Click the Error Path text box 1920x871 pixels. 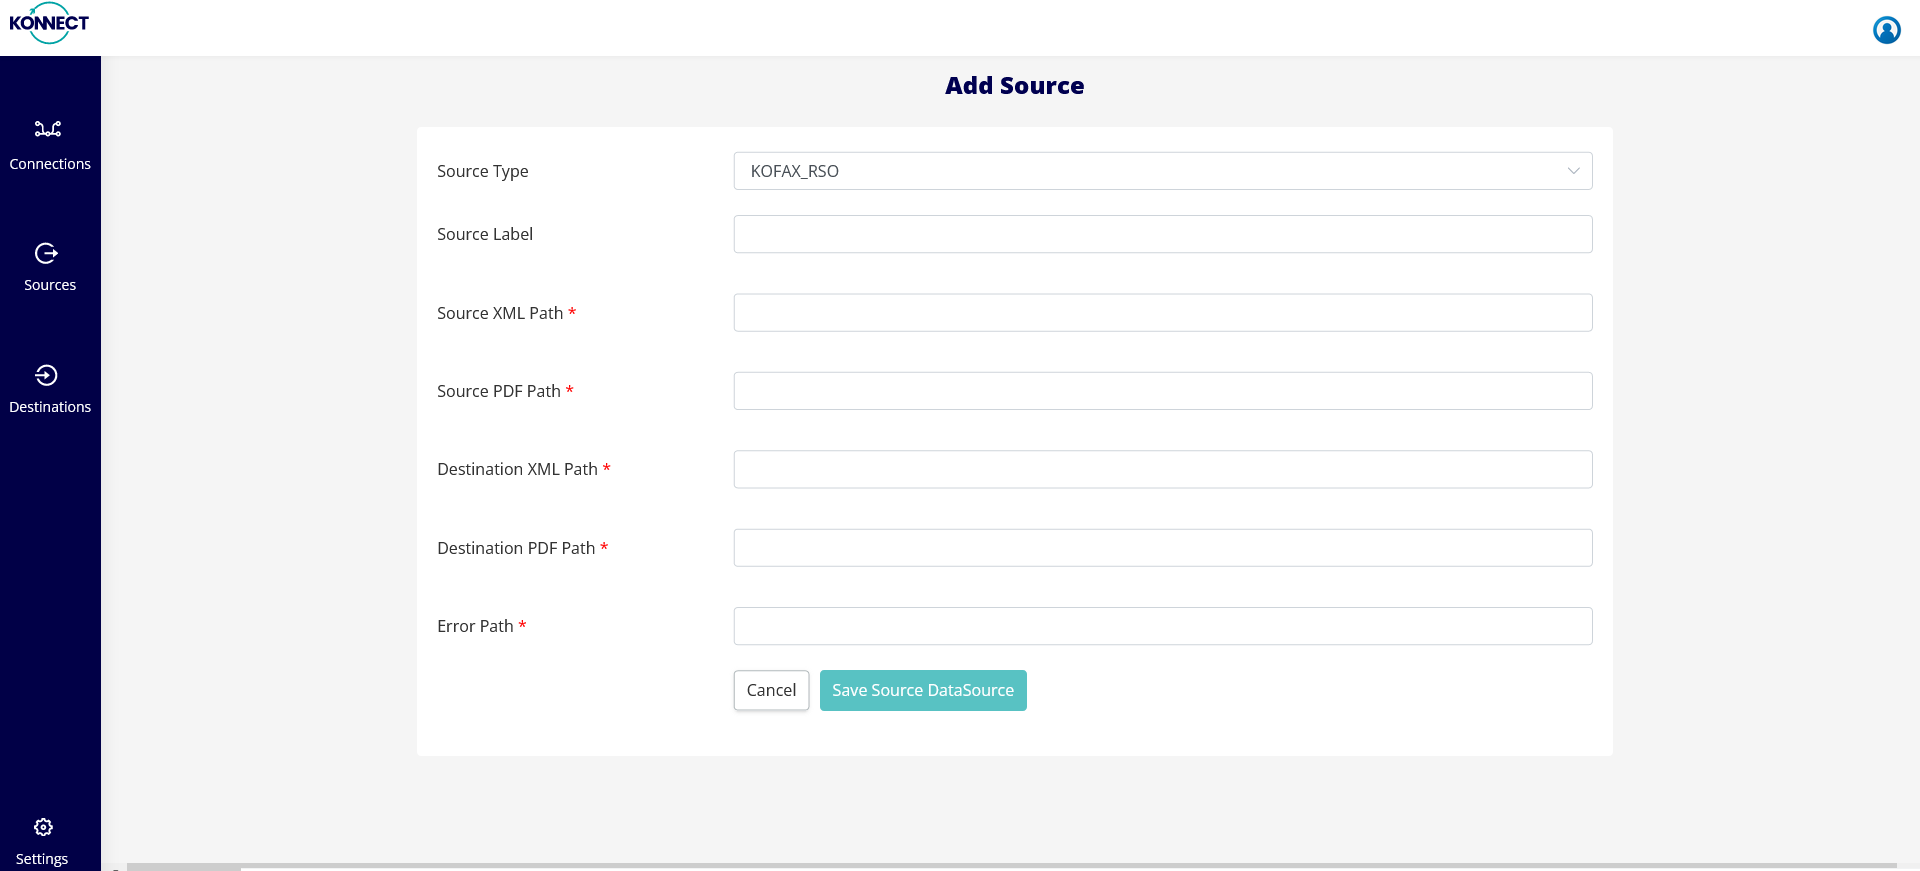coord(1162,626)
